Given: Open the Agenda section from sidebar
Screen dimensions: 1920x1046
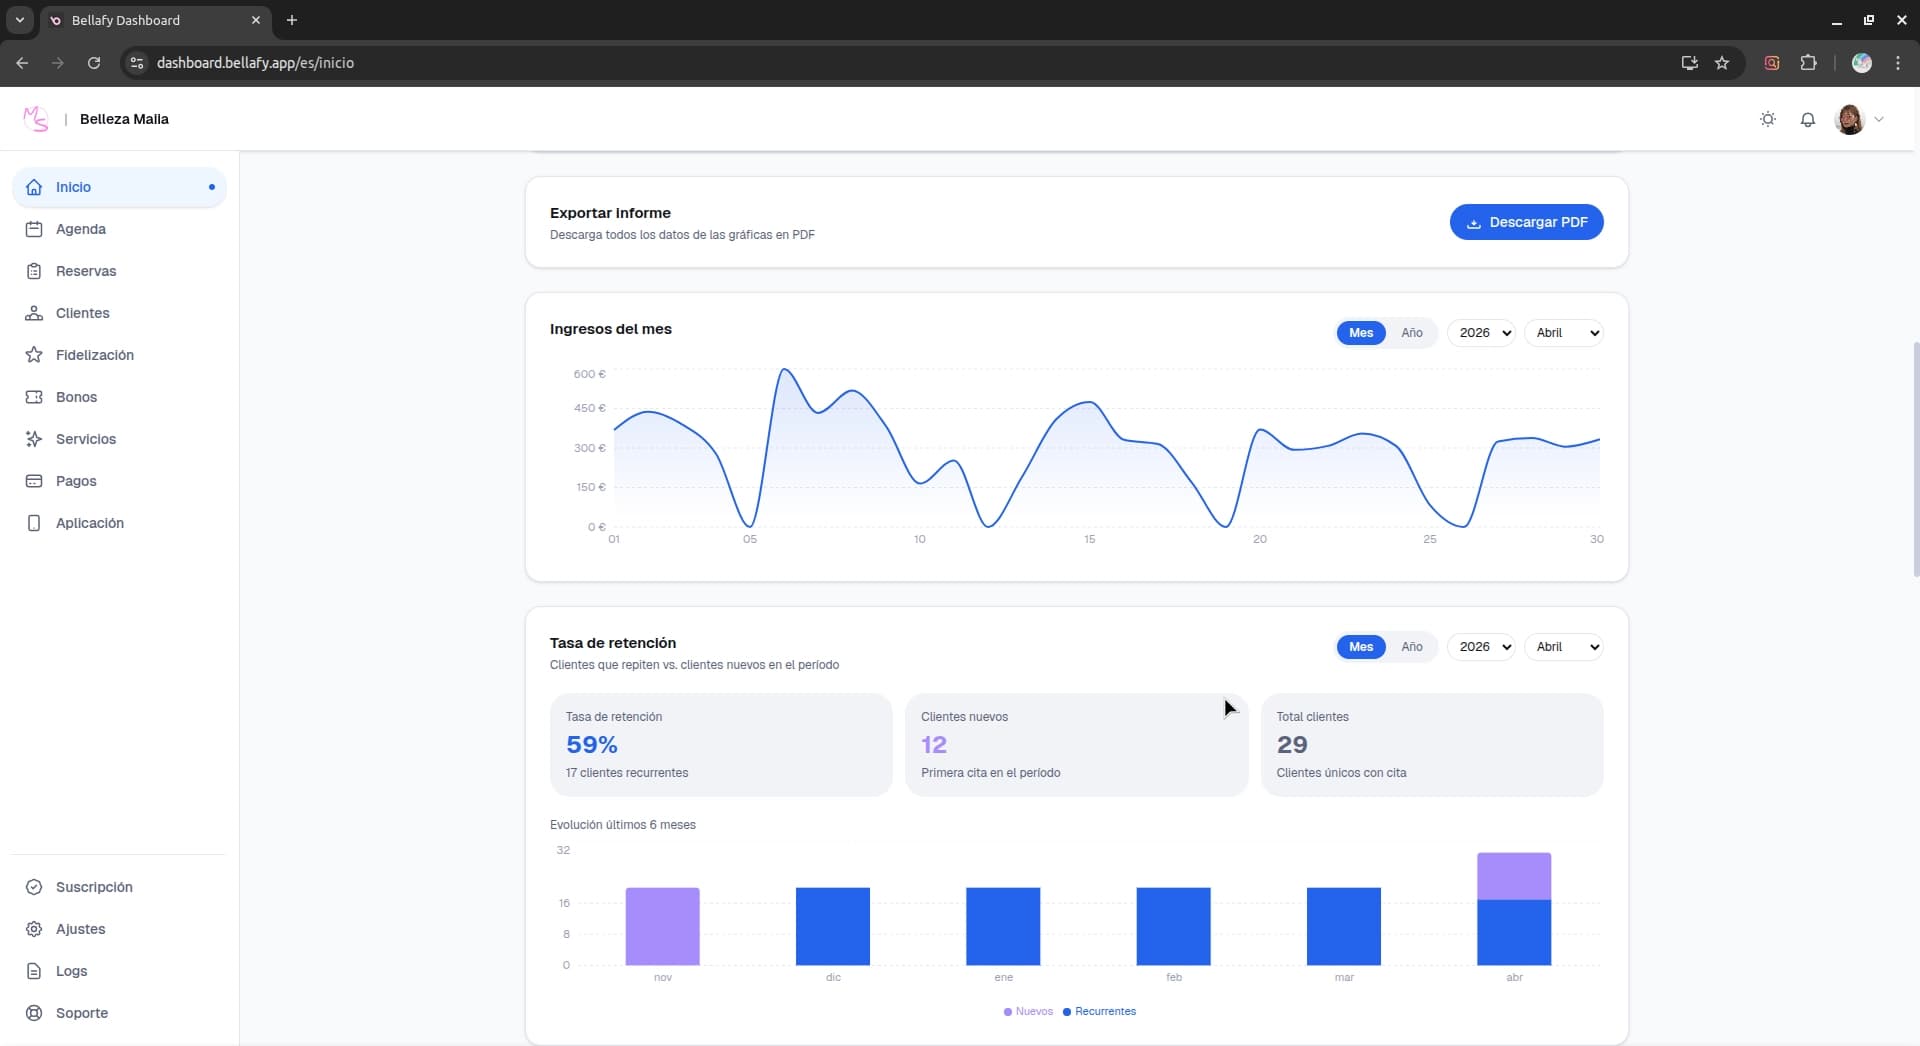Looking at the screenshot, I should click(x=80, y=228).
